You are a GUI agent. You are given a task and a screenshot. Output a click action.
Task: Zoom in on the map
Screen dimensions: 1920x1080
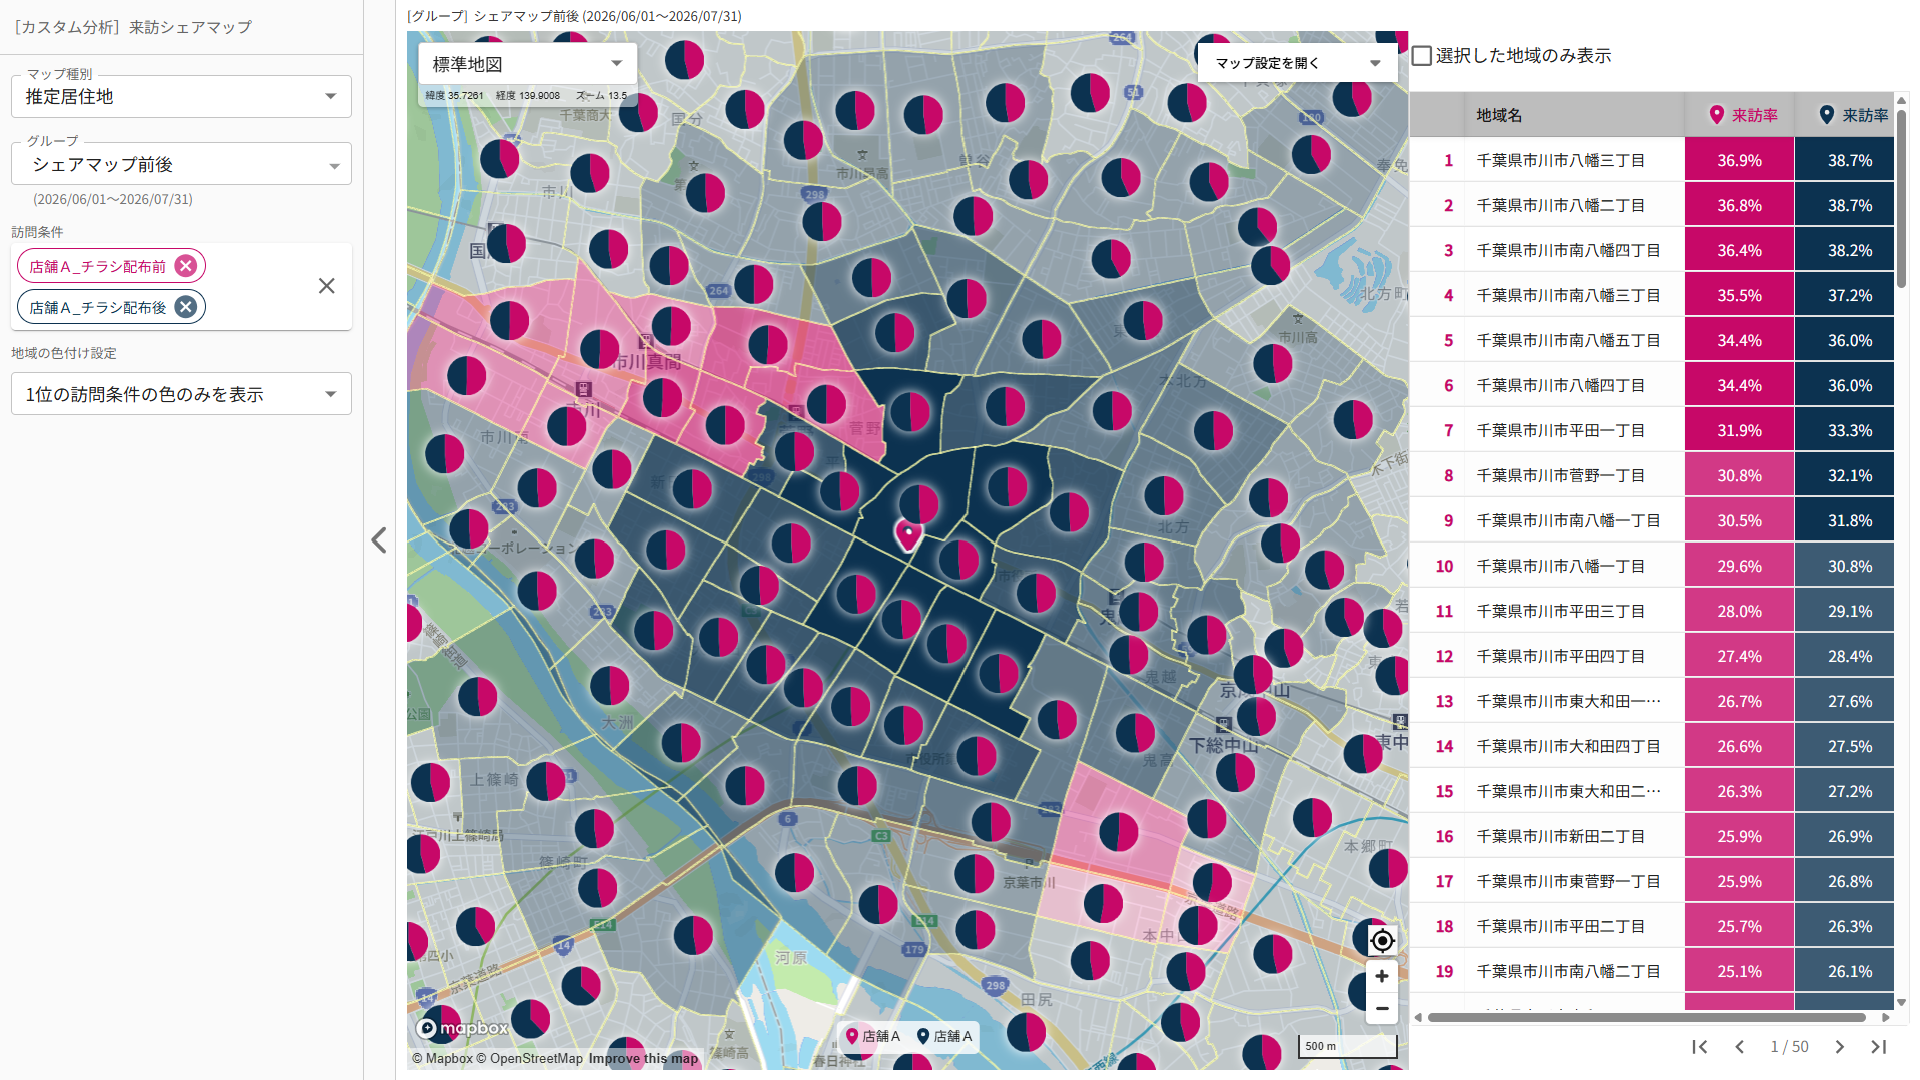click(1382, 976)
